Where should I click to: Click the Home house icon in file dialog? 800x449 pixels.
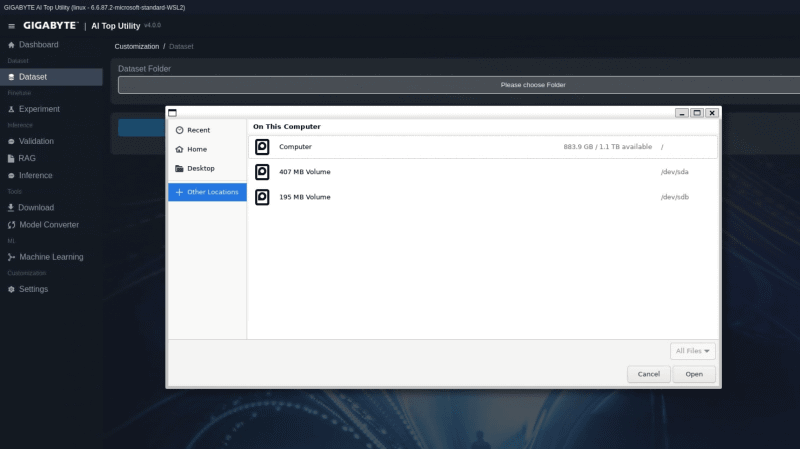pos(179,149)
